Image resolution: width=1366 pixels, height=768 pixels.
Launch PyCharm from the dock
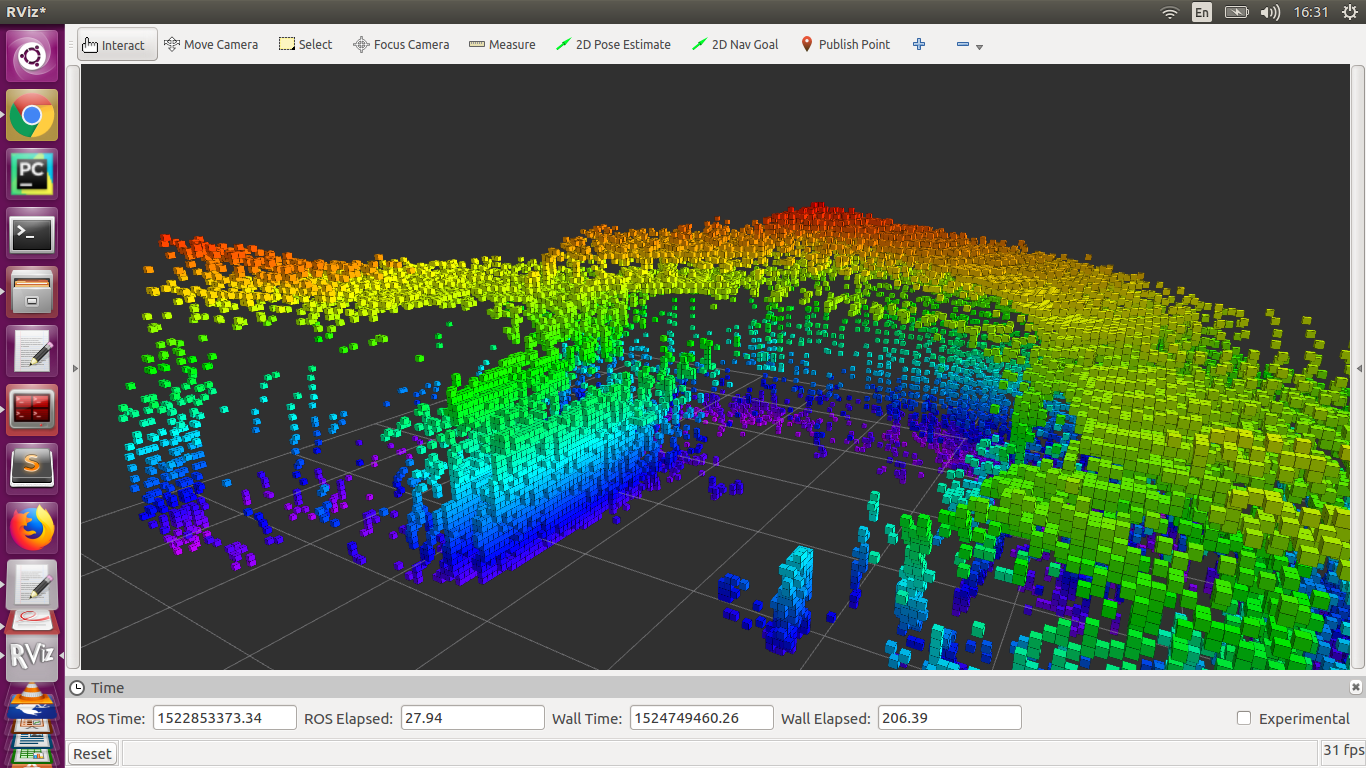[32, 175]
